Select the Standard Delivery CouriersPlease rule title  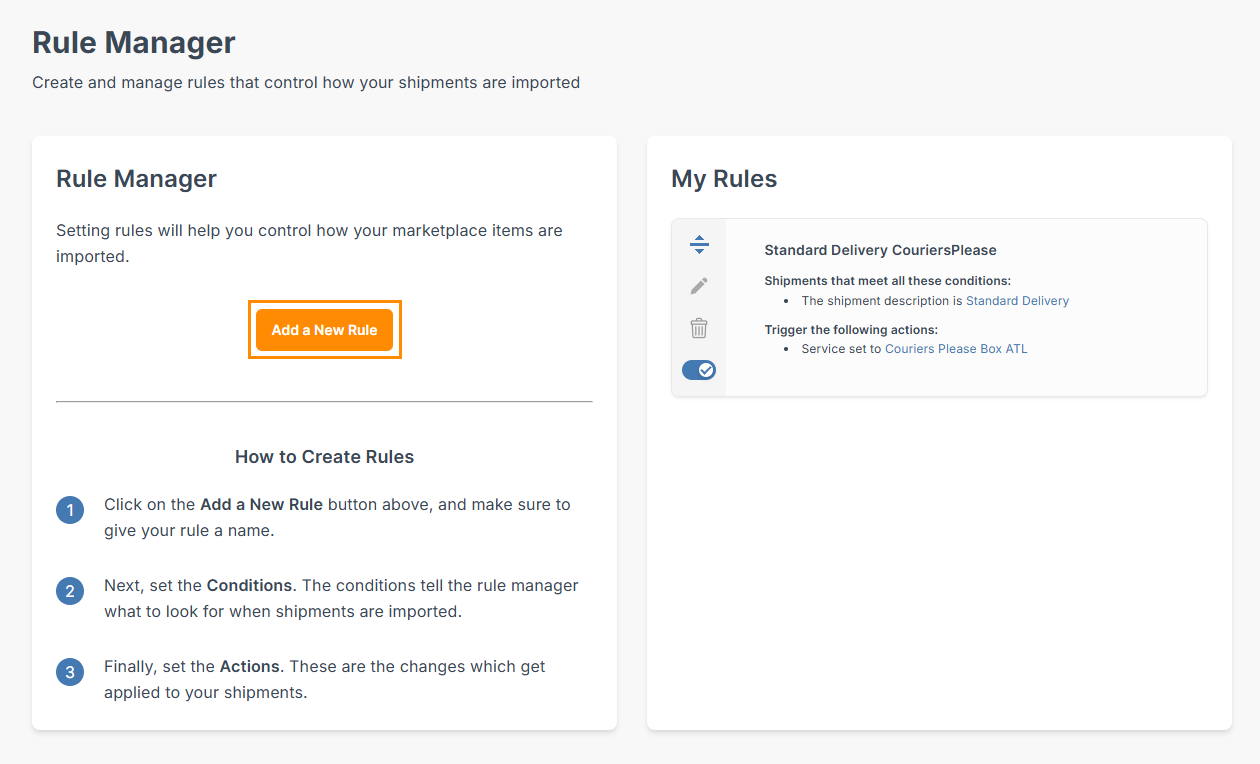(x=880, y=250)
